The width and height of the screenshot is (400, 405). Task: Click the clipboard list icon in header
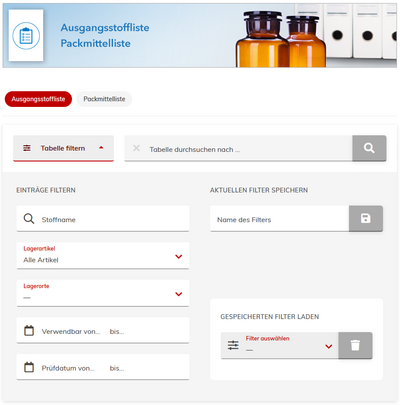(x=26, y=36)
